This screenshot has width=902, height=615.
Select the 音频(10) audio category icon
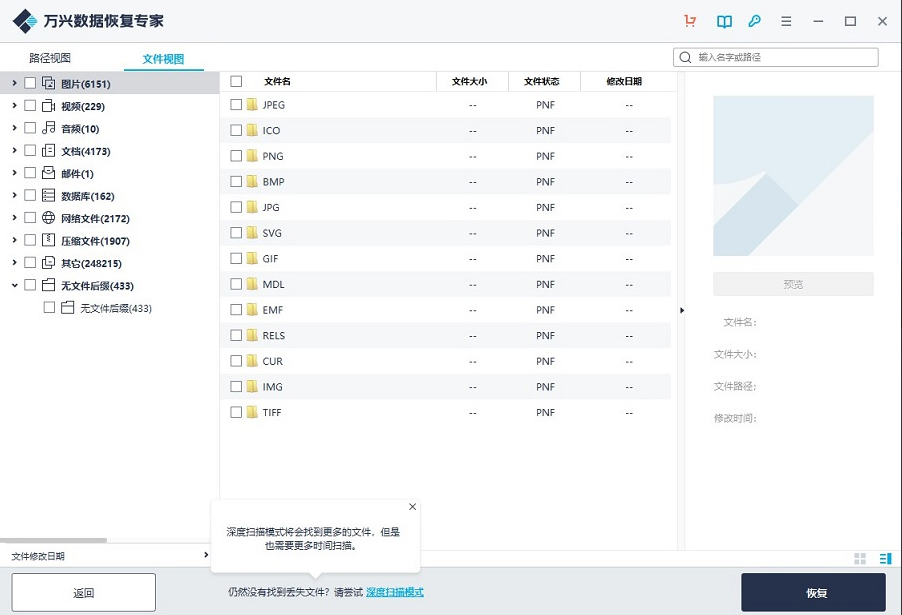tap(47, 128)
